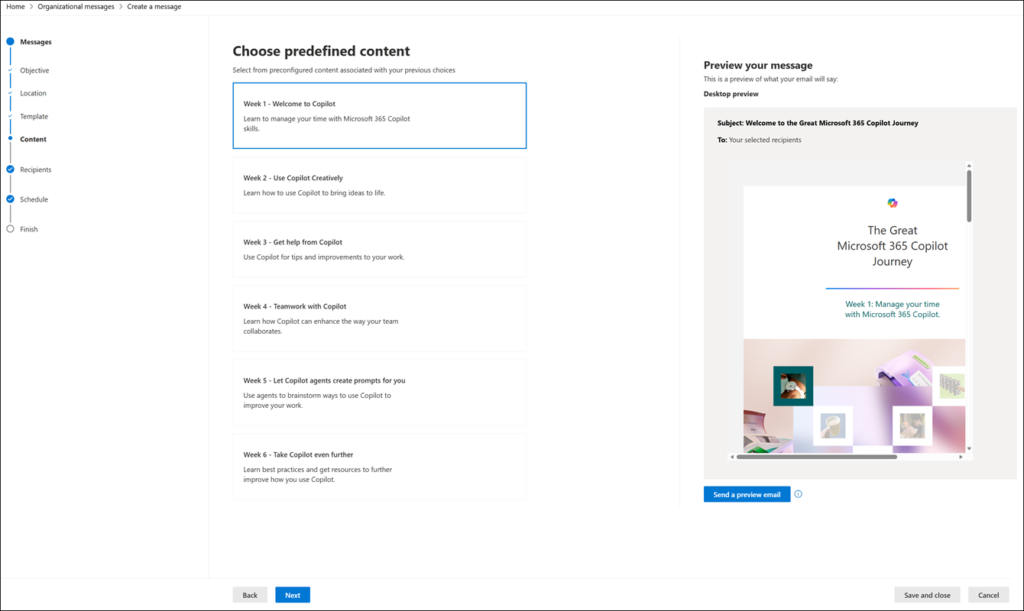
Task: Select the Week 6 - Take Copilot even further card
Action: (x=379, y=467)
